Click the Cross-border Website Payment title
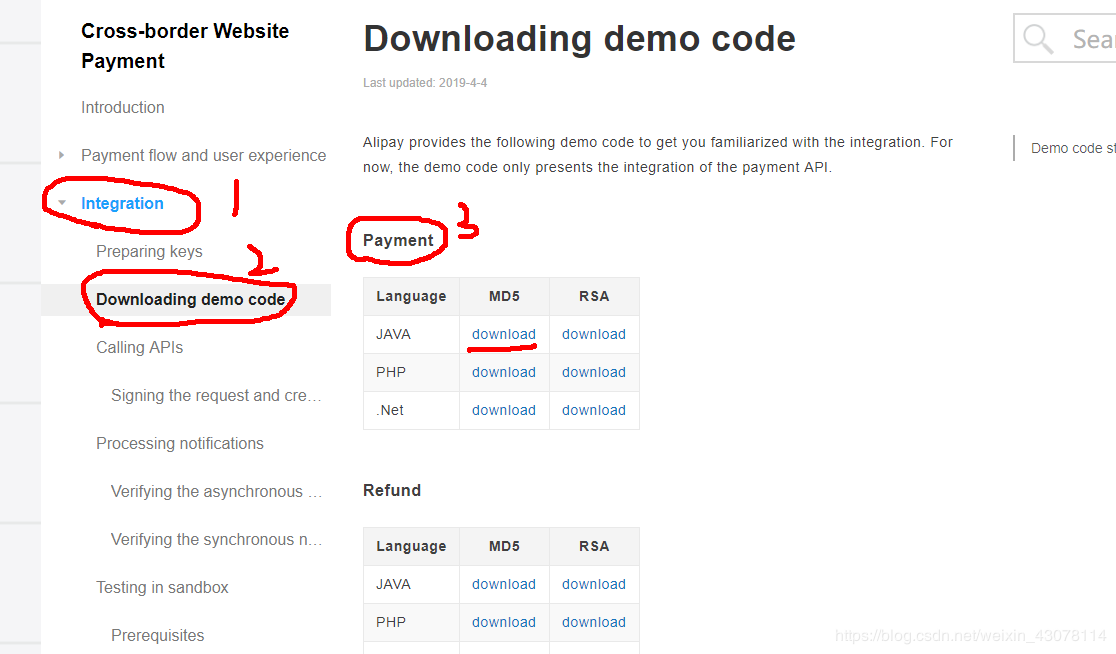Viewport: 1116px width, 654px height. (185, 46)
